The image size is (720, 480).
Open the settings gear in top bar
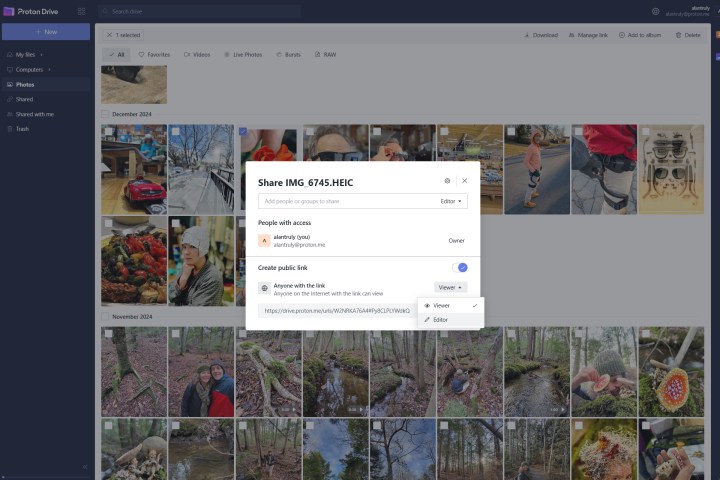(656, 11)
